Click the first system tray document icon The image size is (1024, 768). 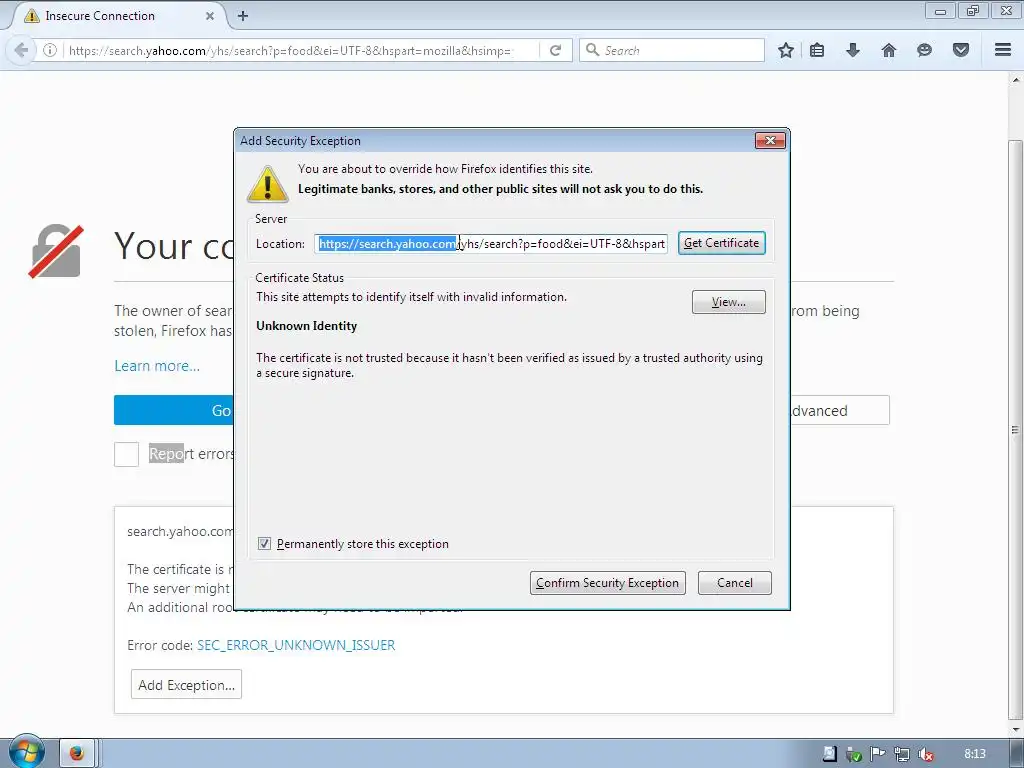[829, 754]
